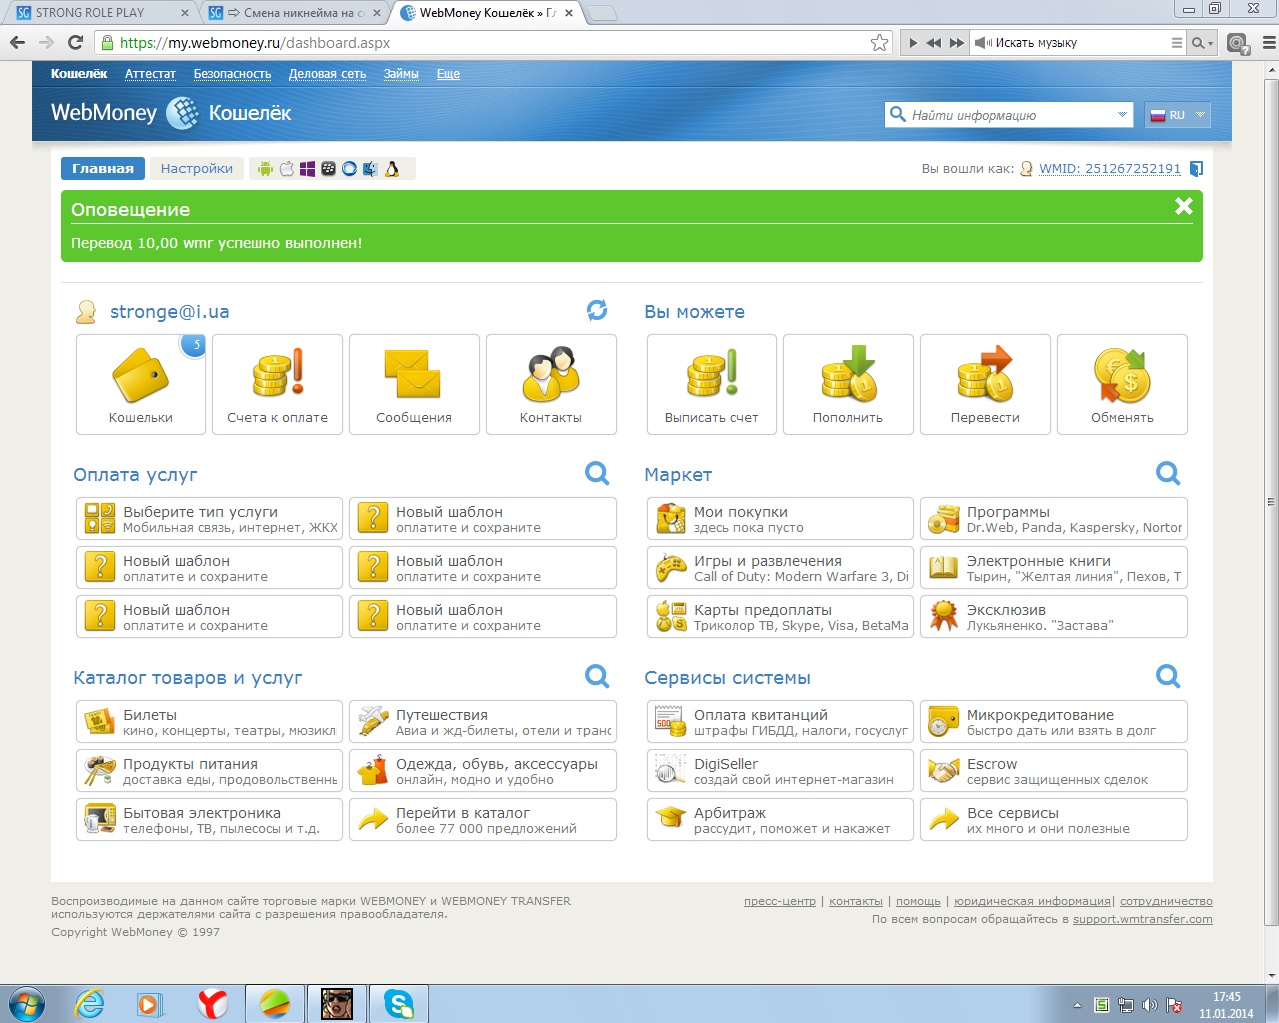Open Займы in top menu
This screenshot has height=1023, width=1279.
click(401, 74)
